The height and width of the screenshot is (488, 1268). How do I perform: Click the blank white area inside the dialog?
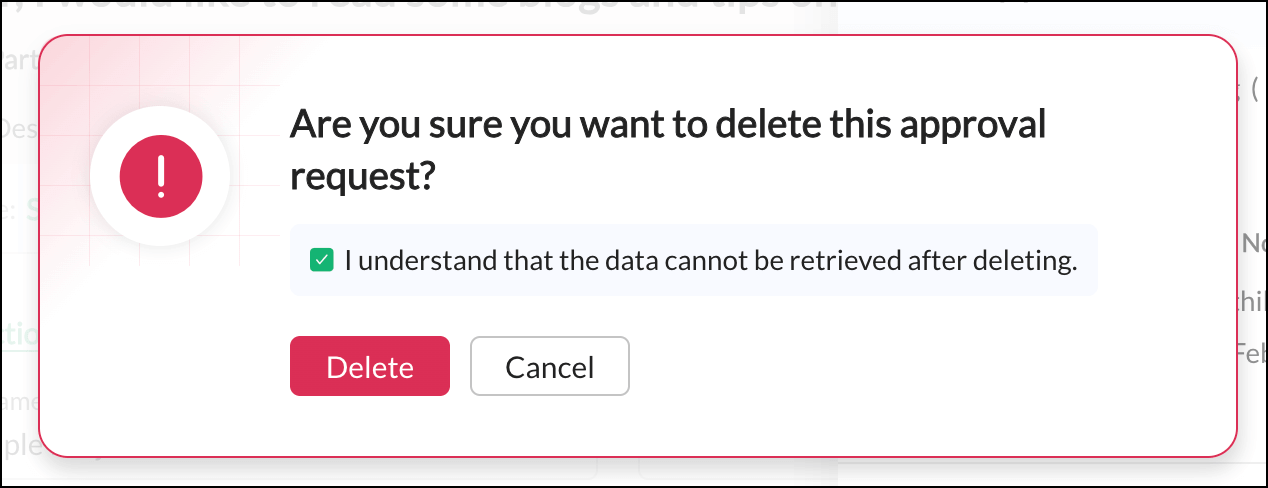coord(900,380)
